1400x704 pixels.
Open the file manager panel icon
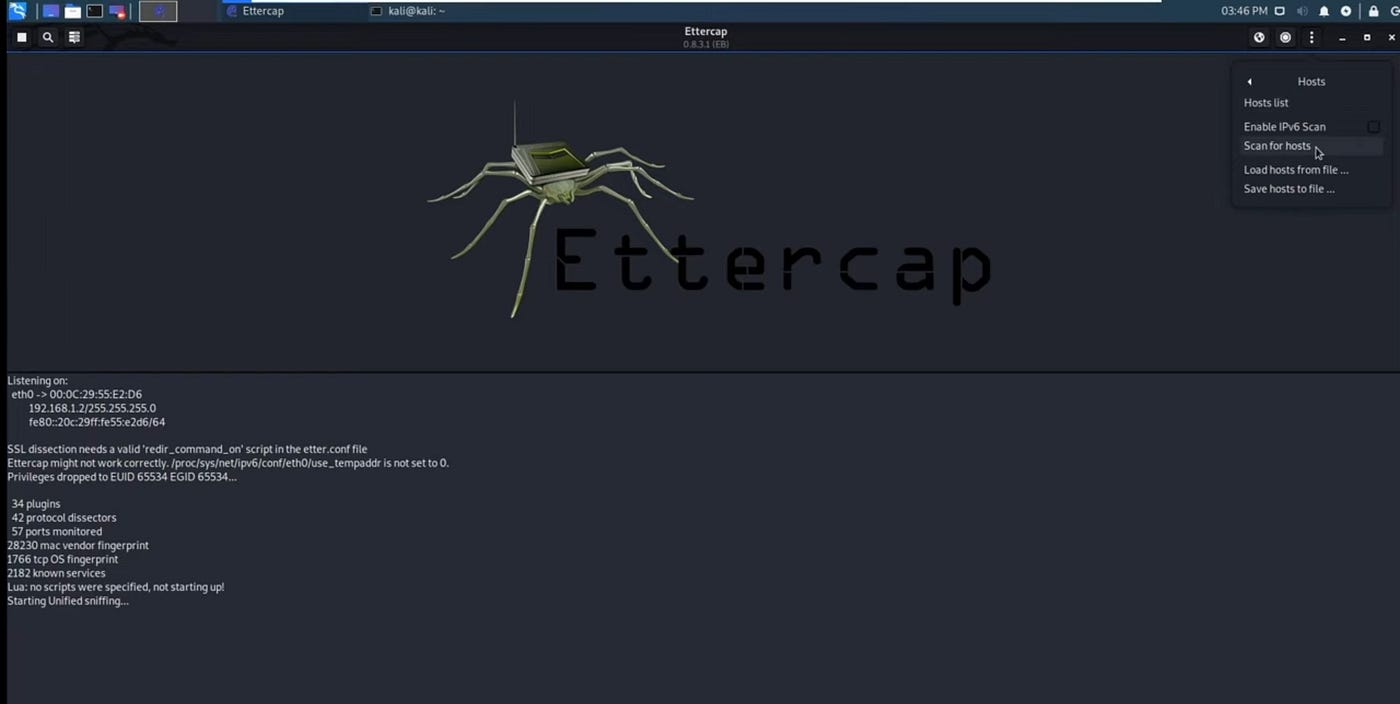72,11
